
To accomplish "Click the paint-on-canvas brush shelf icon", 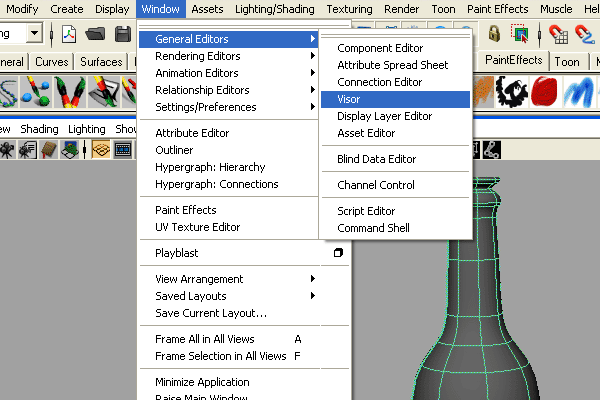I will click(103, 92).
